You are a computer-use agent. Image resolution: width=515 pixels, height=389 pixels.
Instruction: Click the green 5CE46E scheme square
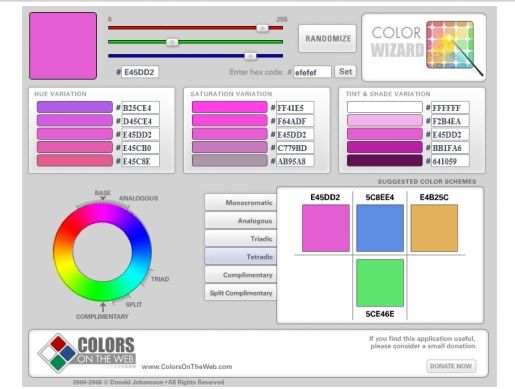pos(380,283)
